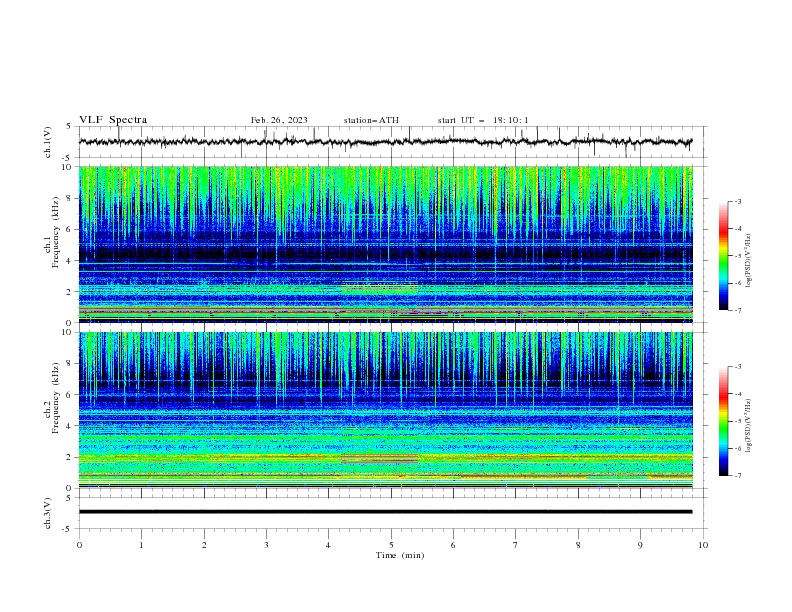Click the "2" kHz tick on ch.2 frequency axis
Viewport: 792px width, 612px height.
(71, 457)
